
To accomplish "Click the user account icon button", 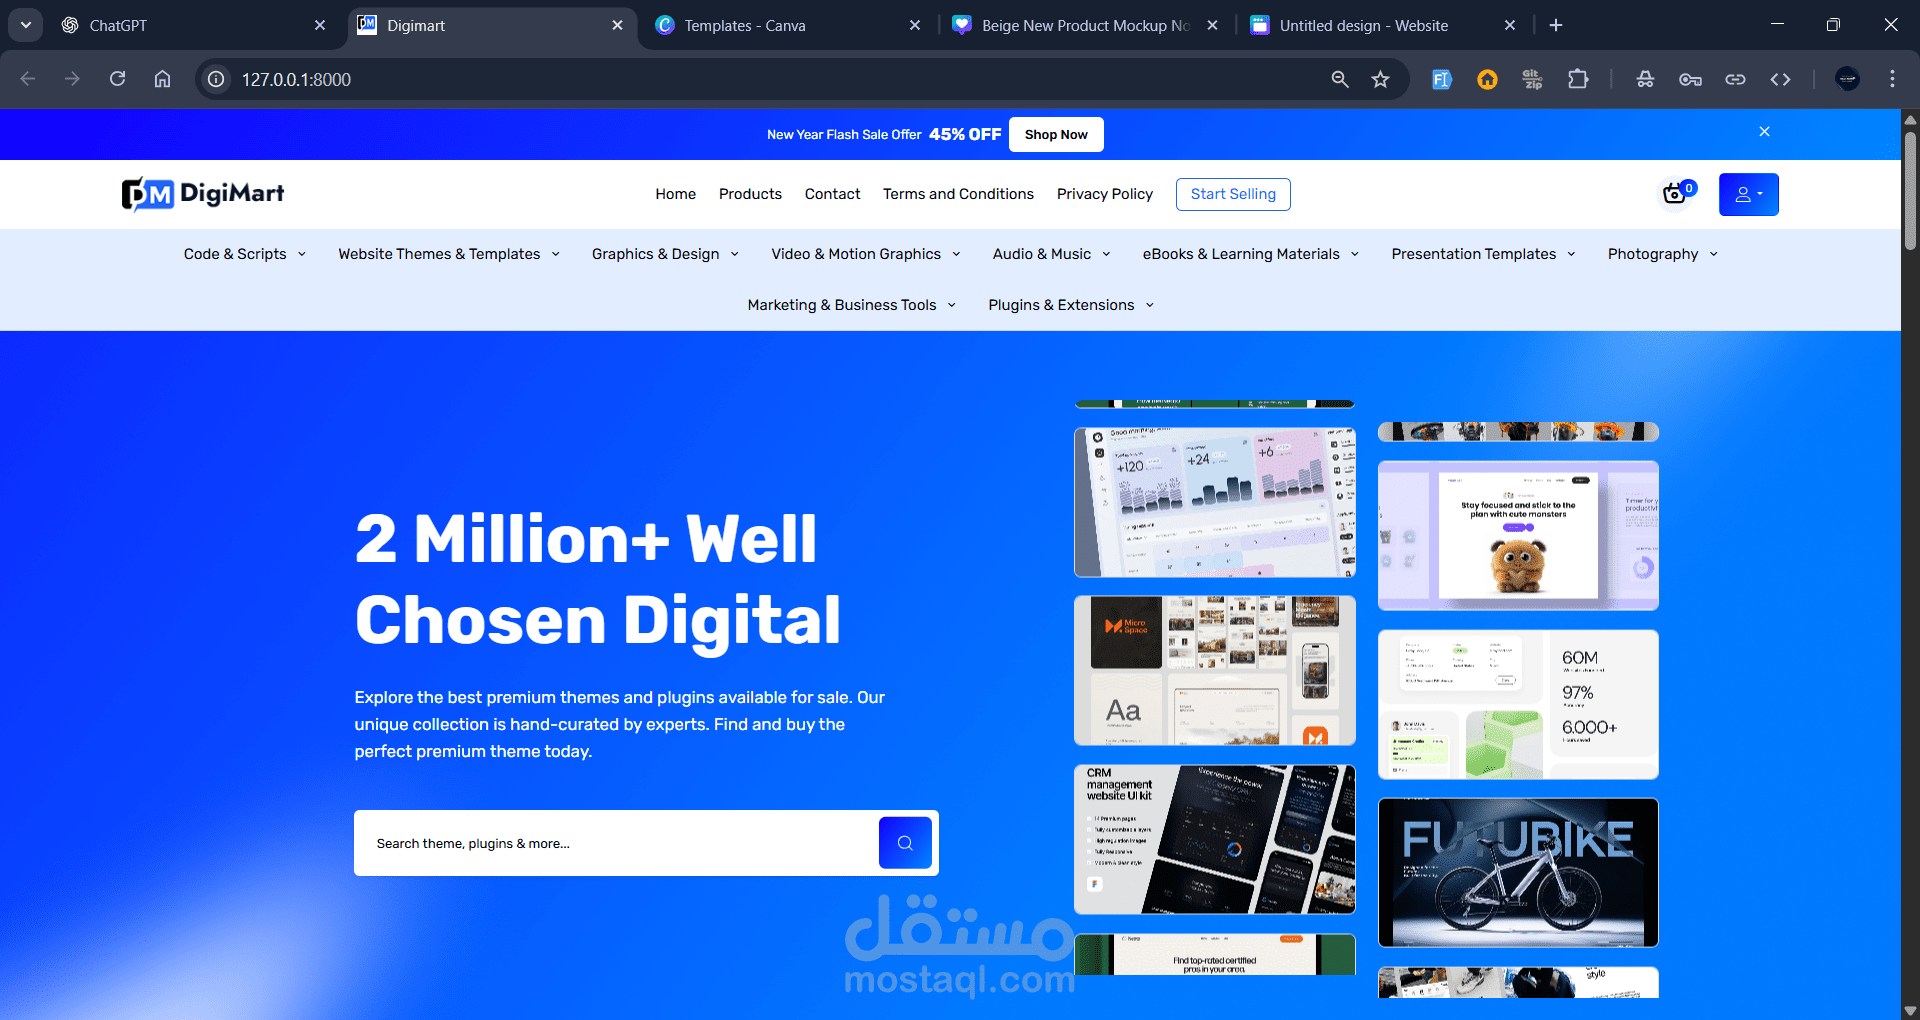I will click(1748, 194).
